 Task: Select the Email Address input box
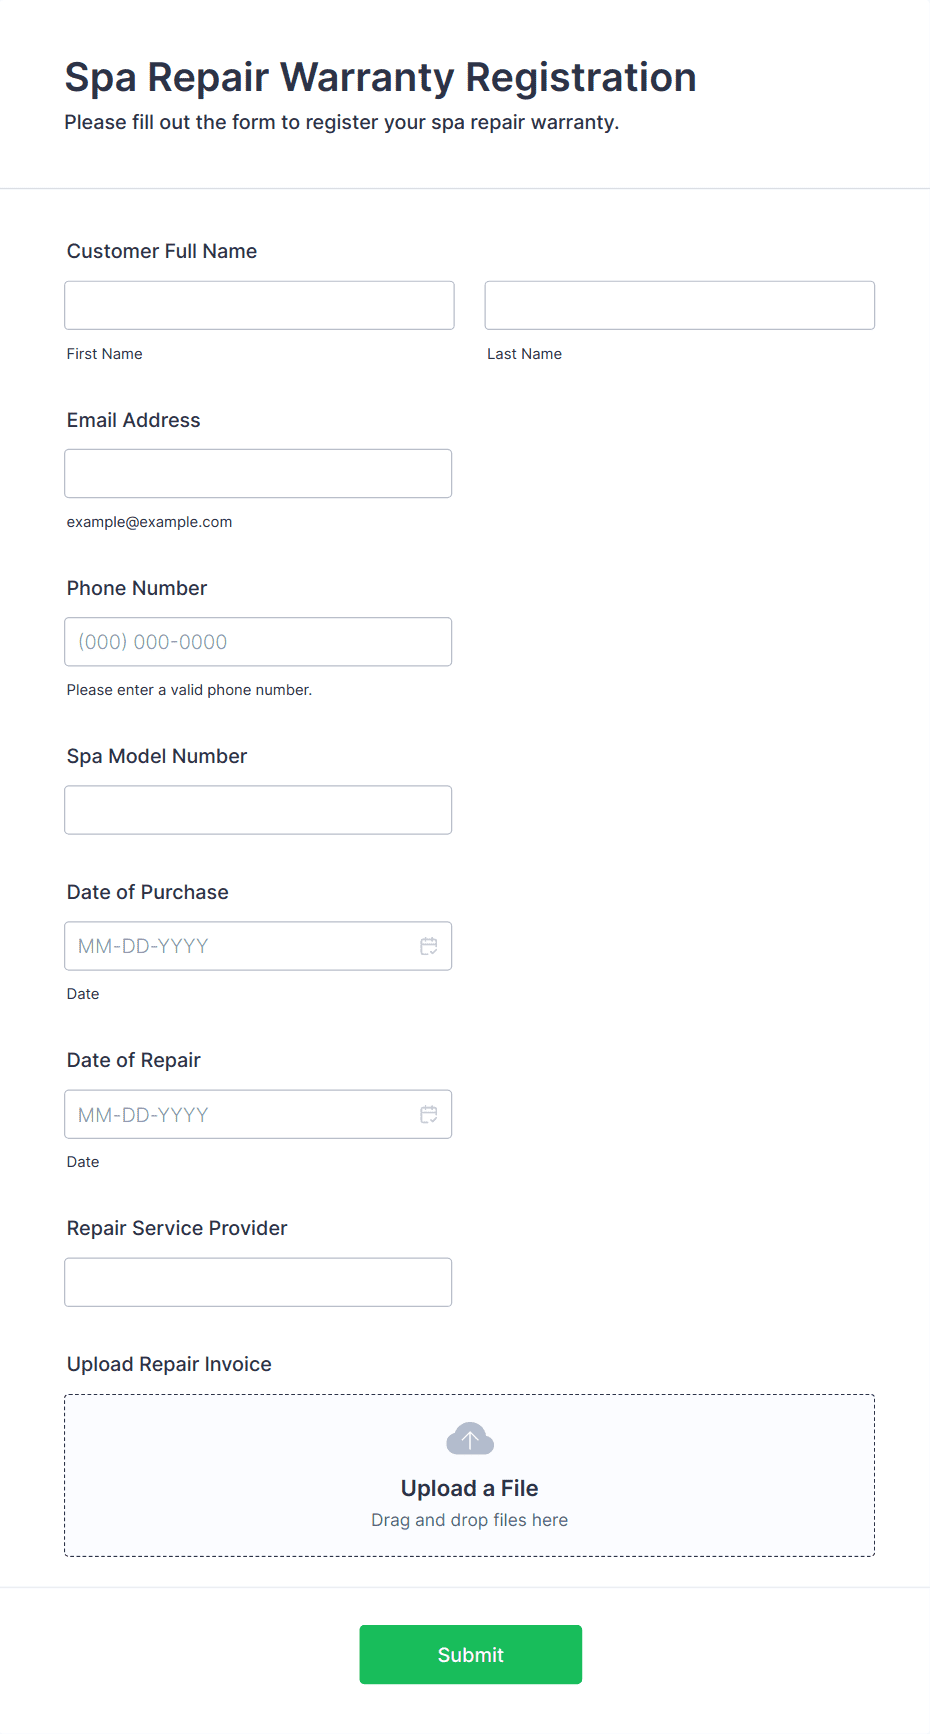(x=258, y=473)
